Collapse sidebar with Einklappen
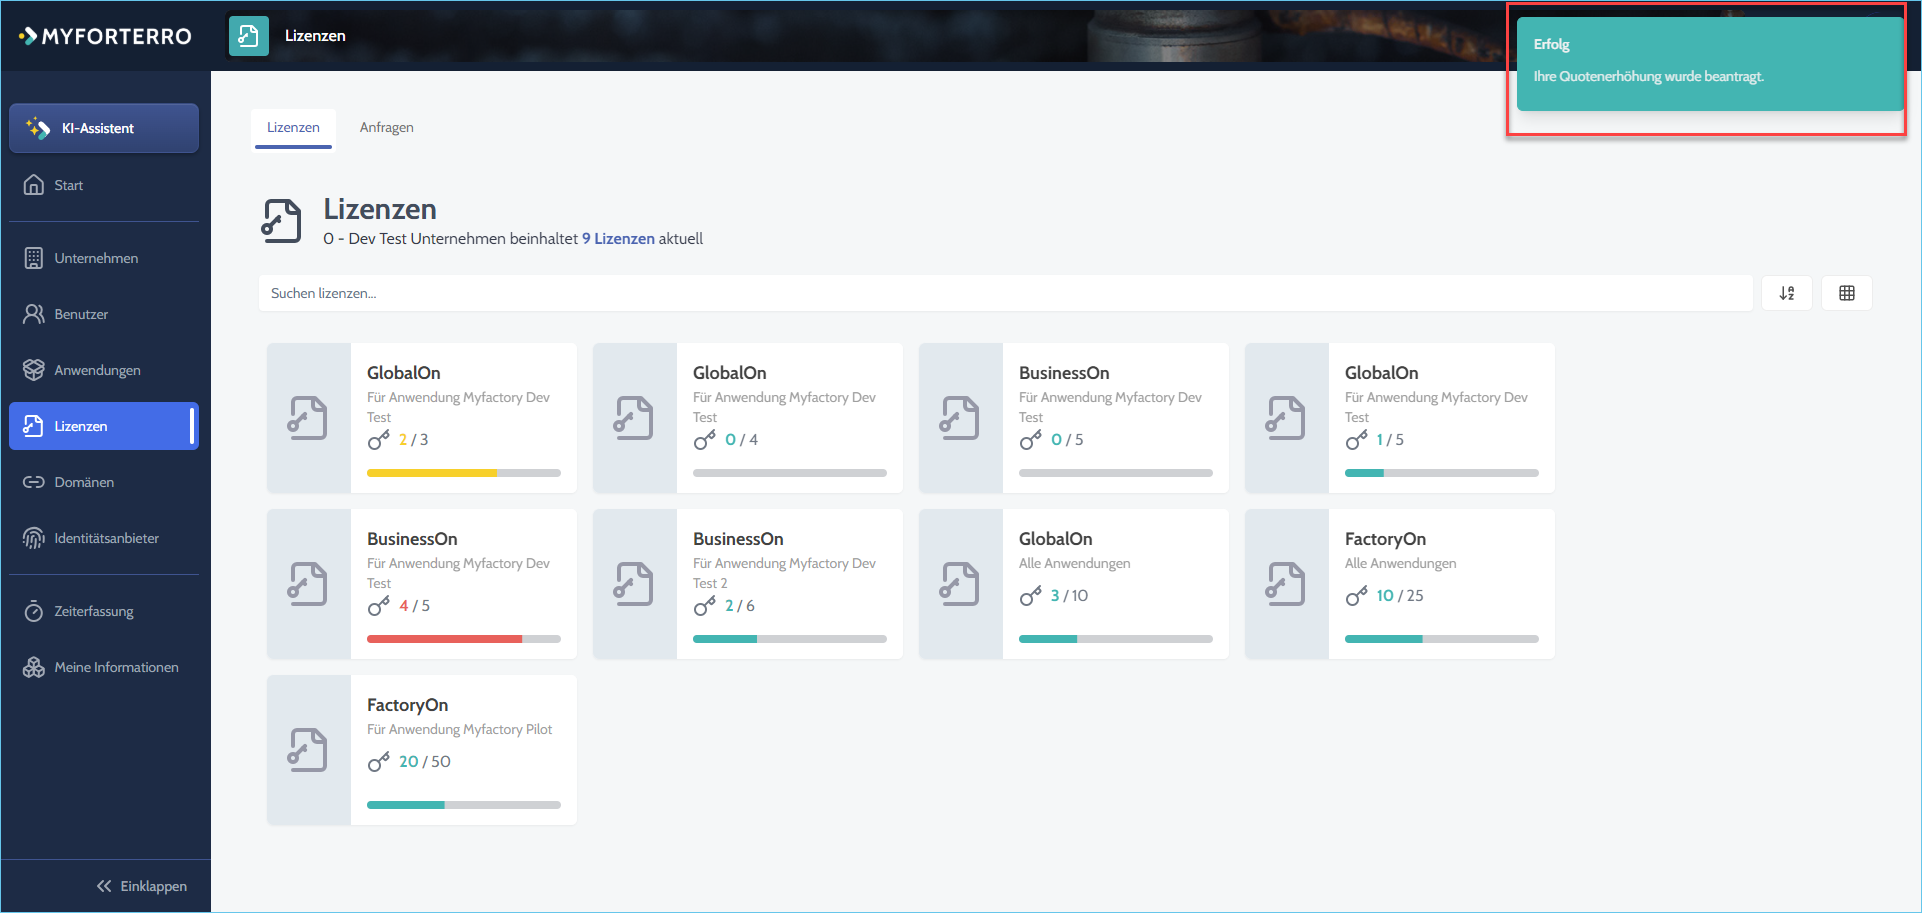 pyautogui.click(x=142, y=886)
